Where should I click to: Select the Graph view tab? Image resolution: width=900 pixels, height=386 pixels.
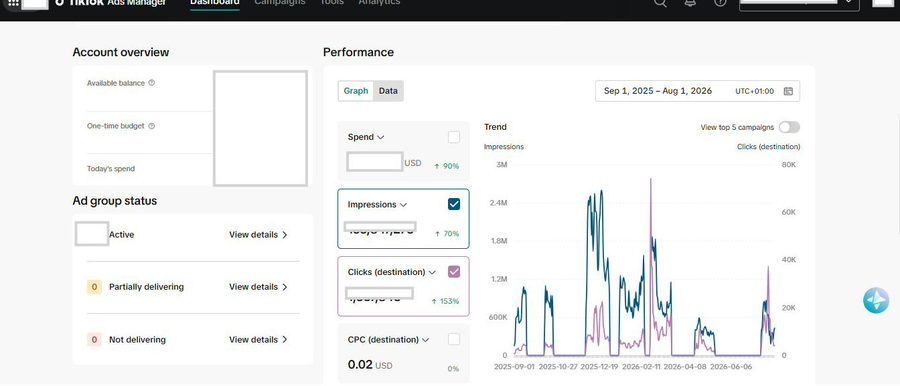click(356, 91)
